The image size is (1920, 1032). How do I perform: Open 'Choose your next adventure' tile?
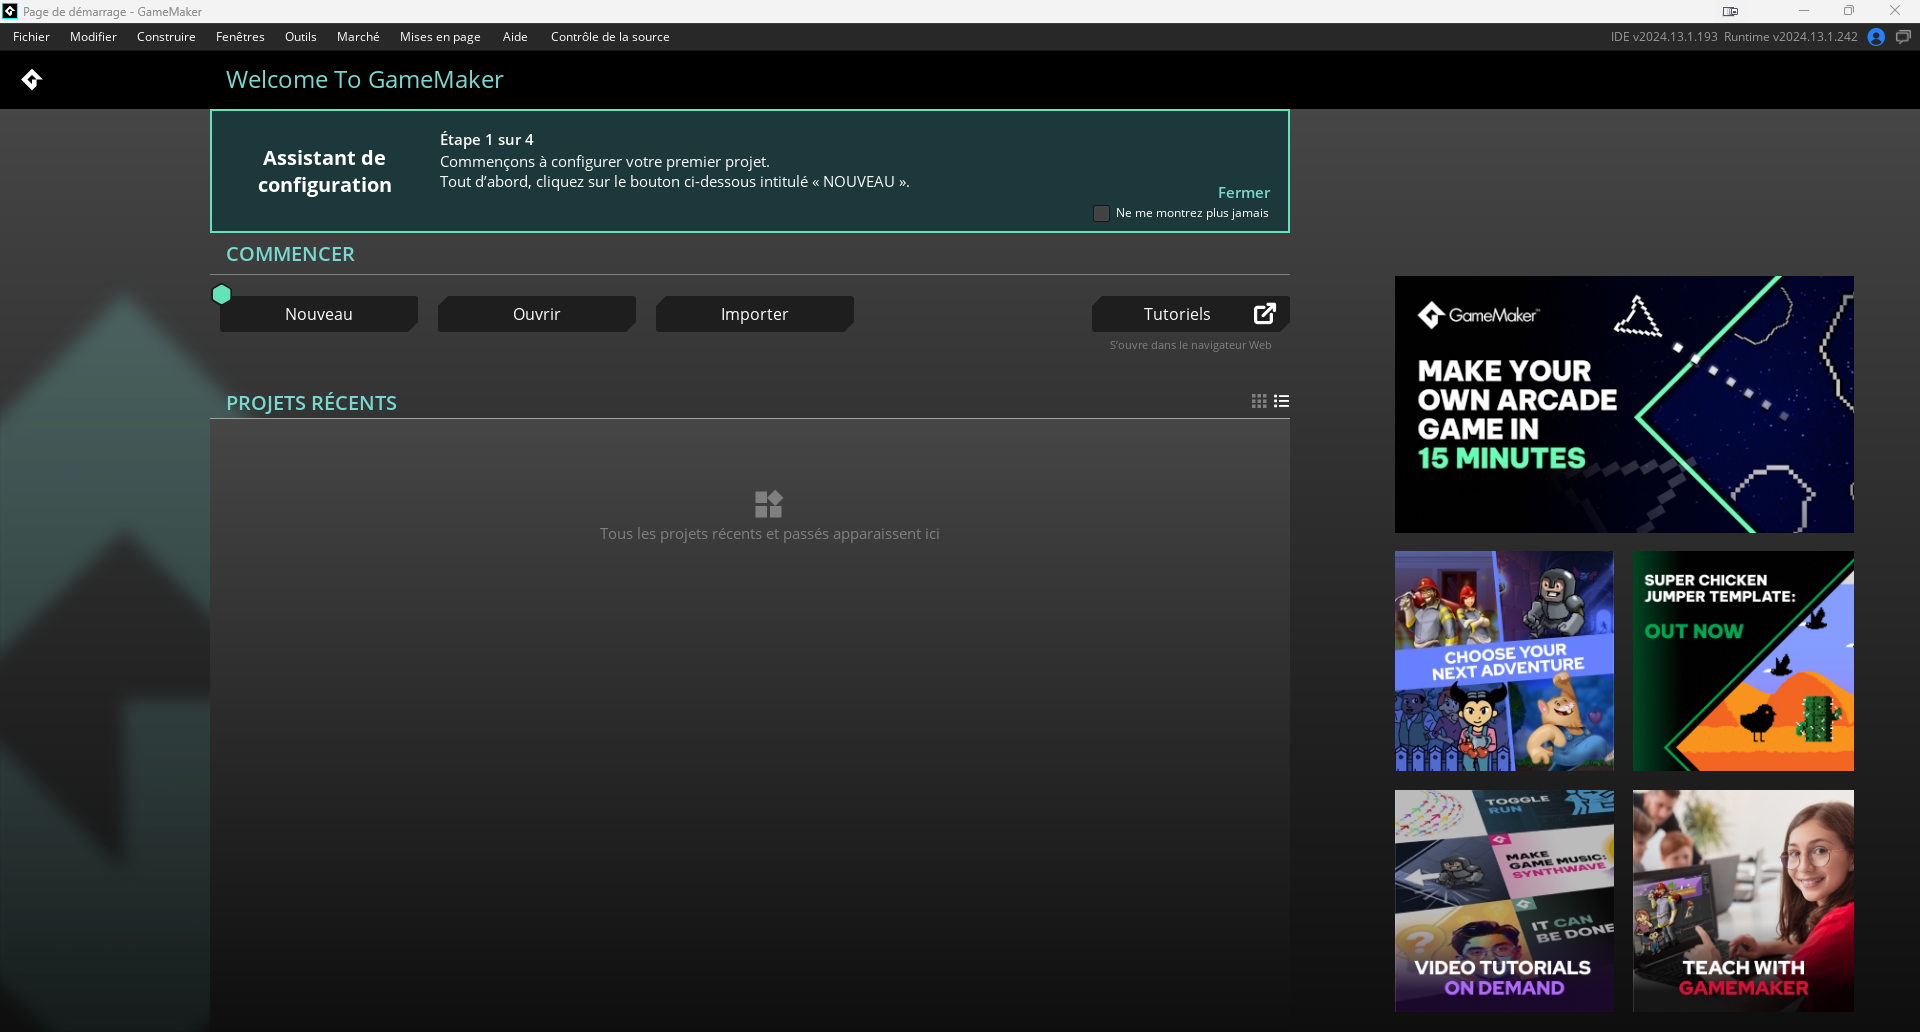[x=1504, y=661]
